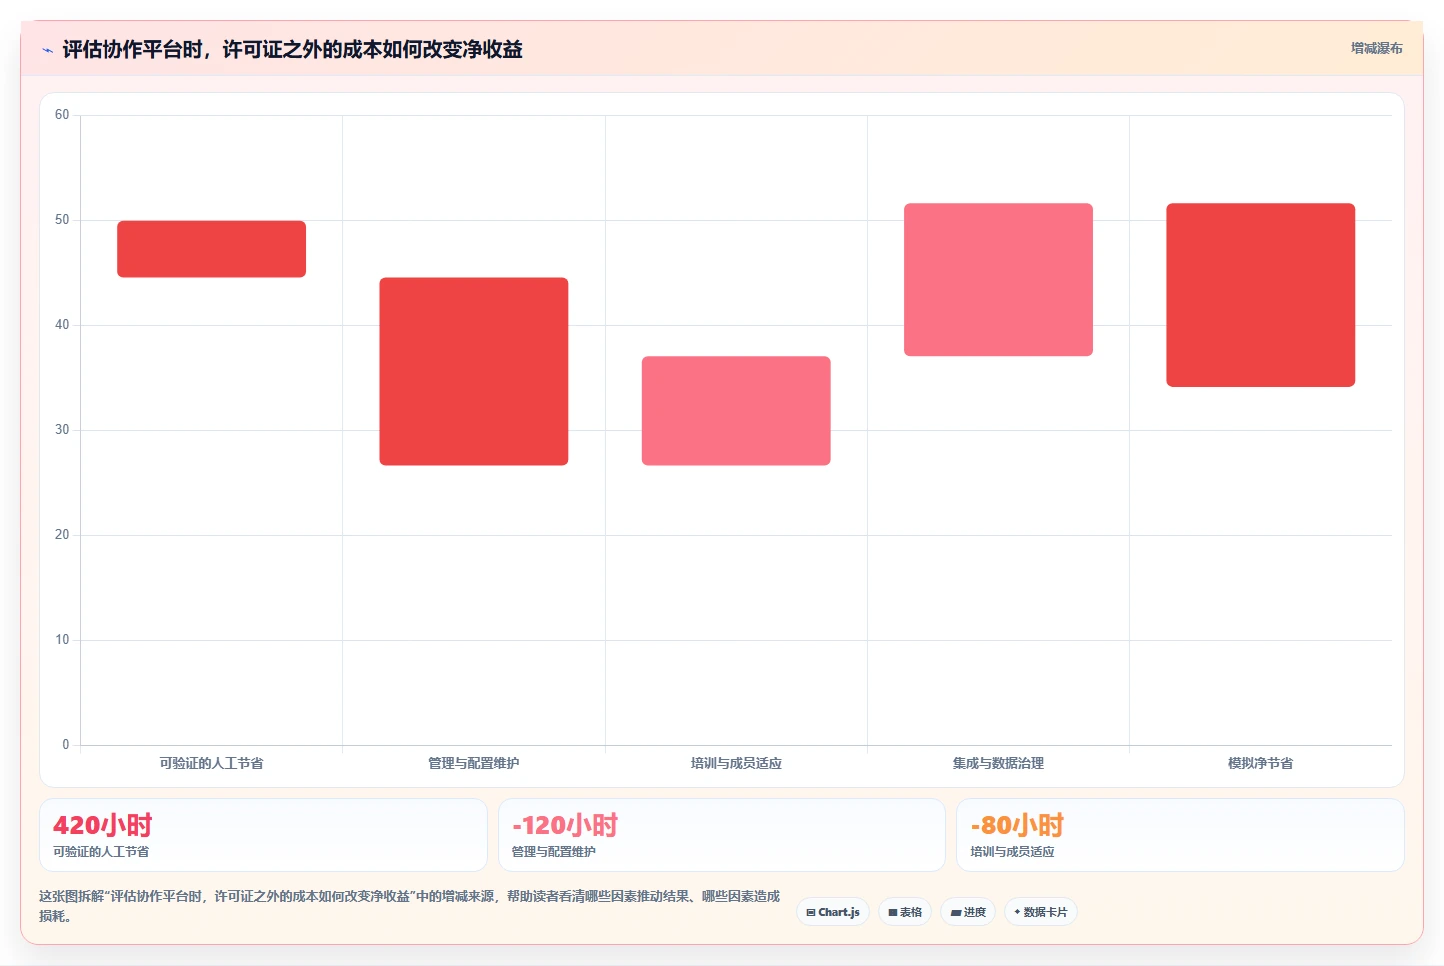Click the 模拟净节省 waterfall bar
This screenshot has width=1444, height=966.
click(x=1260, y=295)
